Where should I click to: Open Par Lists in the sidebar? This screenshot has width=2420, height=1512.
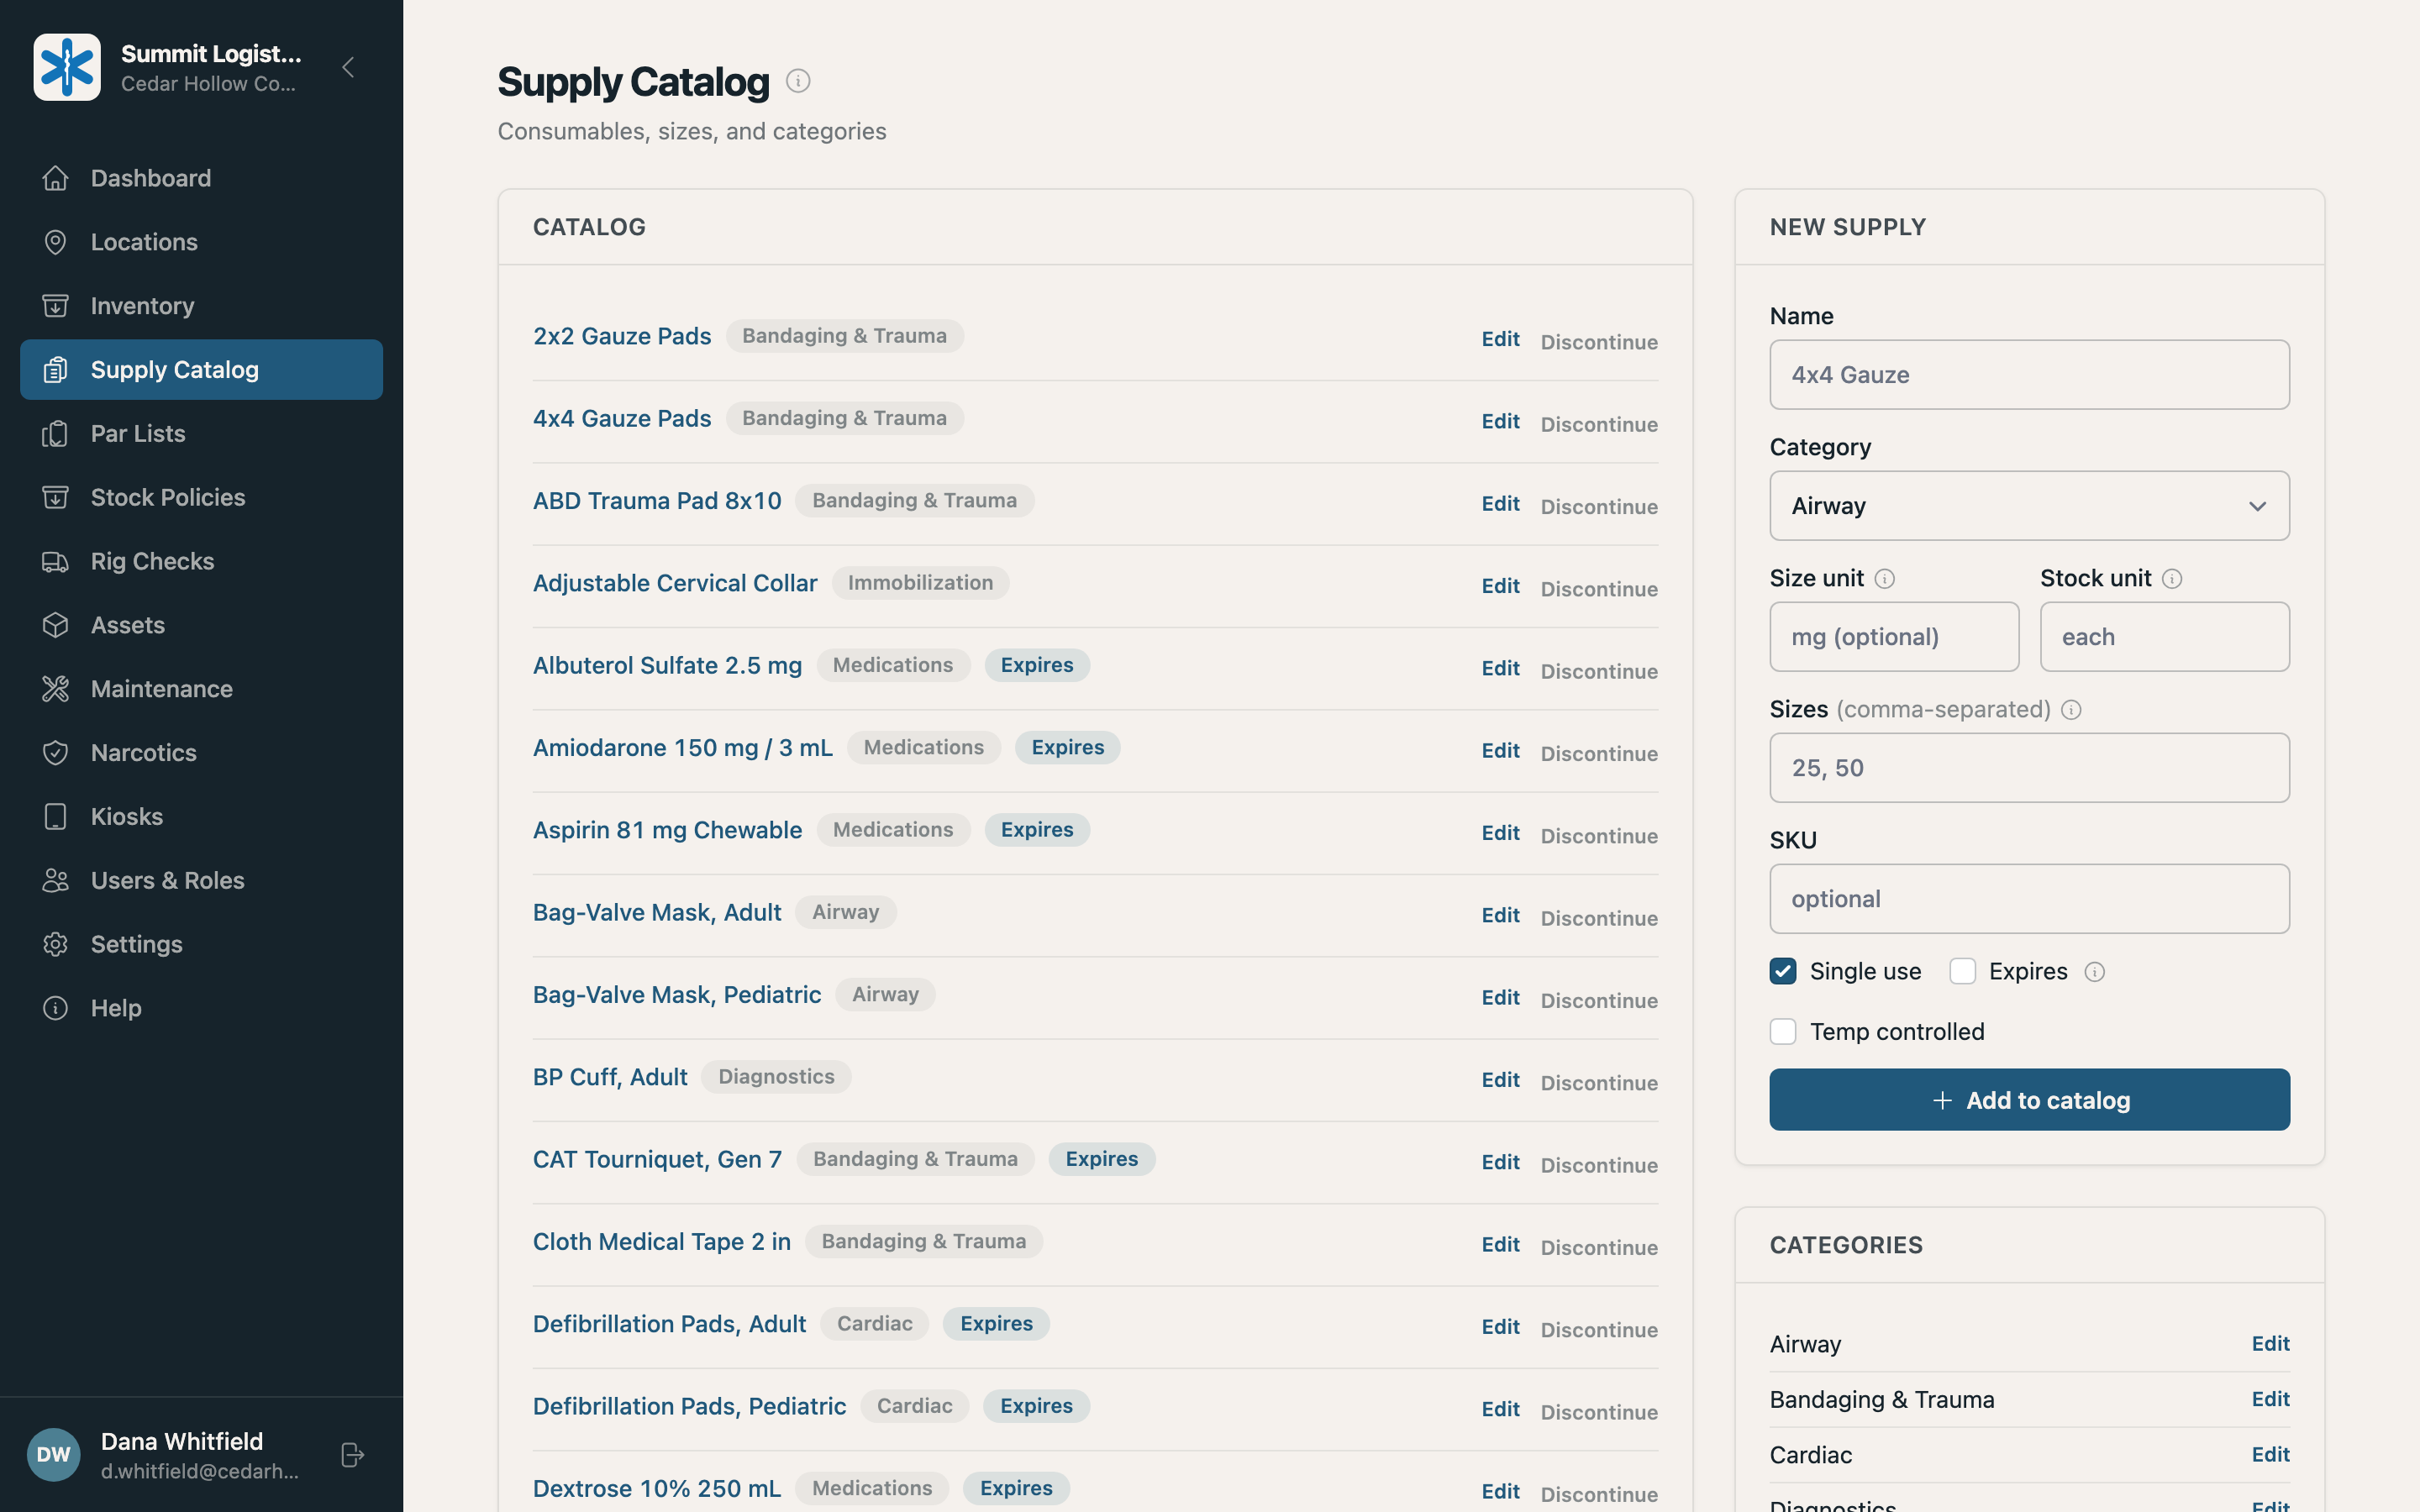201,434
